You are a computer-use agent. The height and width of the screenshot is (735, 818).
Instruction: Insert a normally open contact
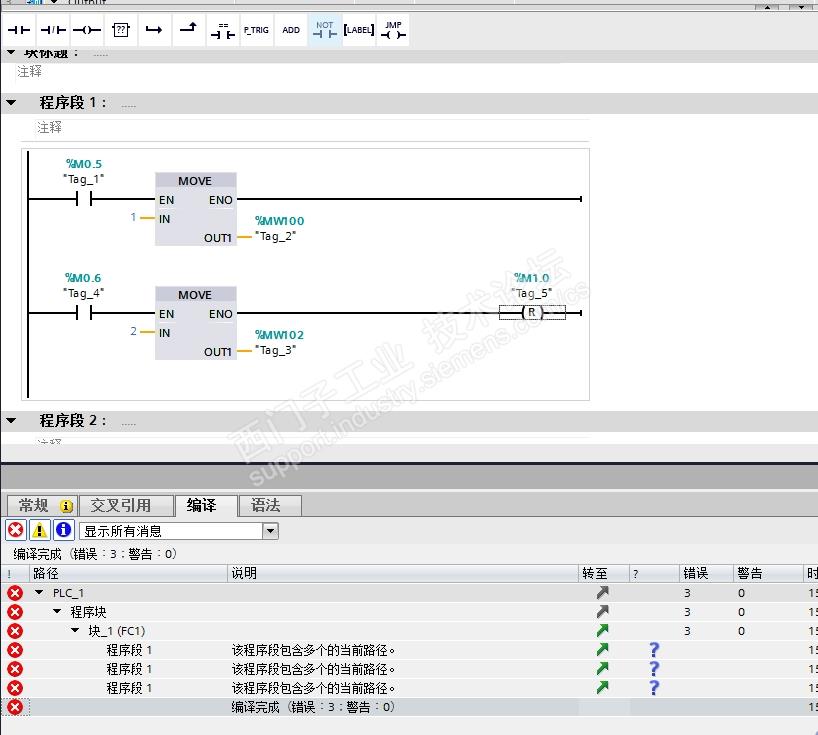click(x=19, y=30)
